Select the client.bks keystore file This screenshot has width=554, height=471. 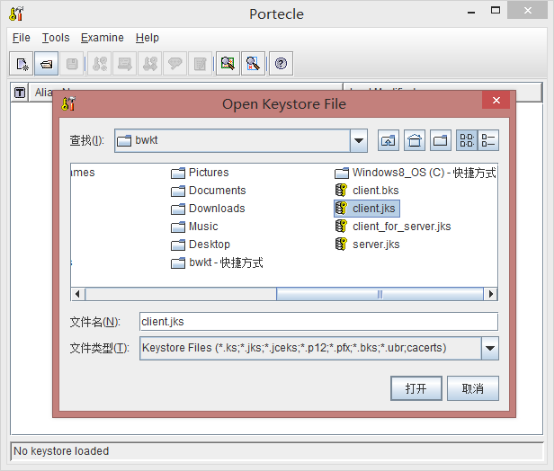(367, 190)
